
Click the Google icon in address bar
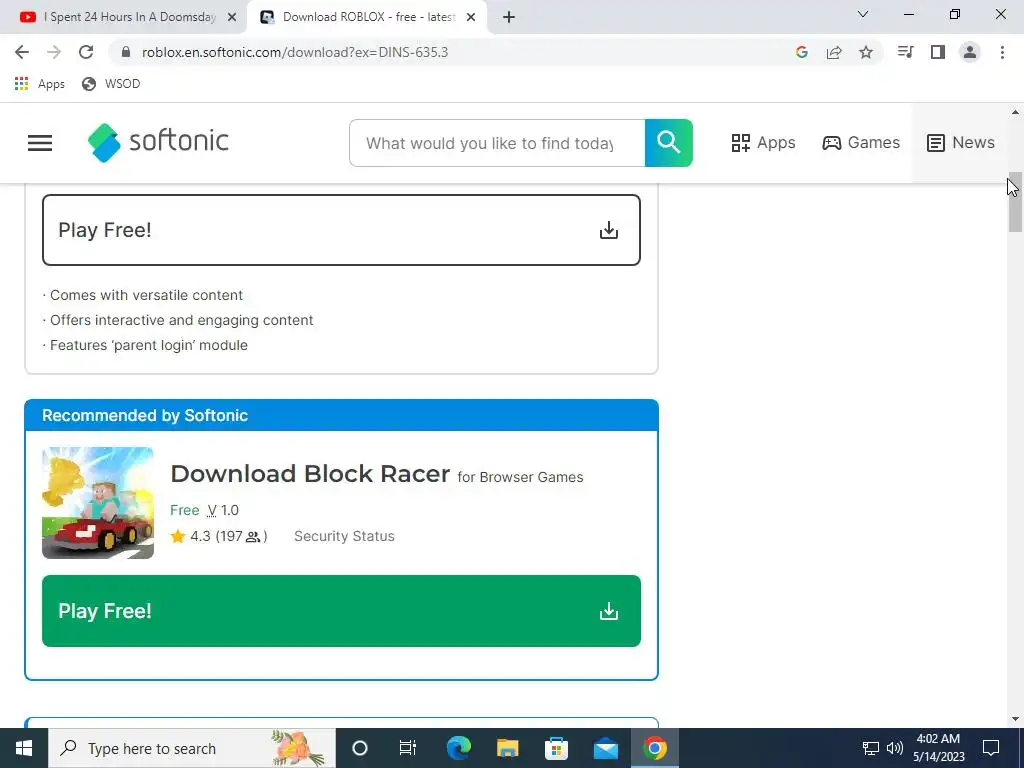(x=802, y=52)
